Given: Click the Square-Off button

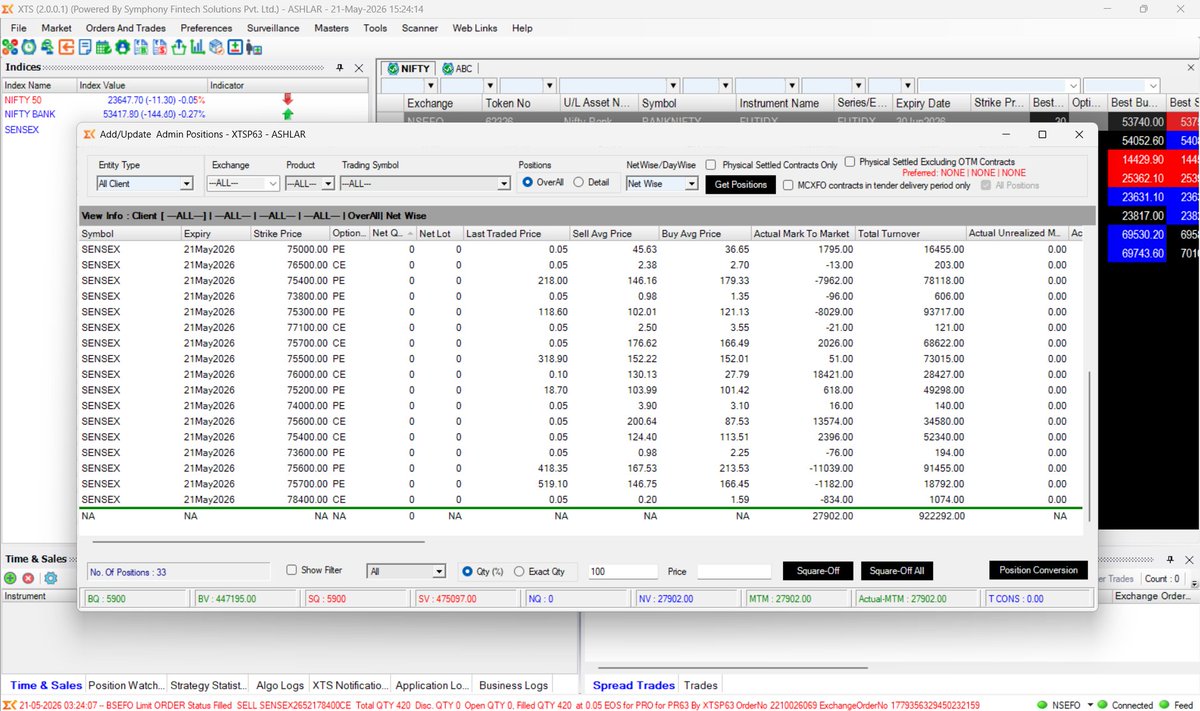Looking at the screenshot, I should coord(818,571).
